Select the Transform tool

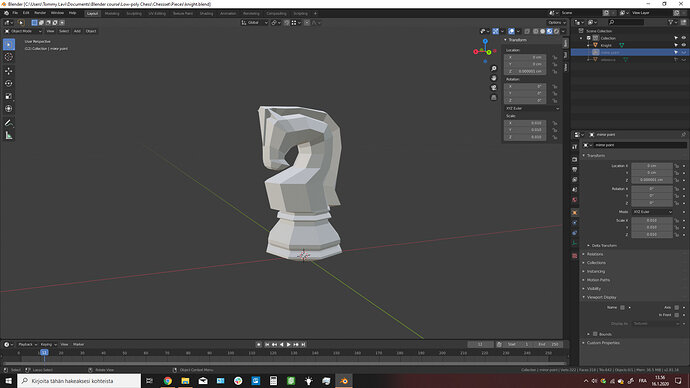click(x=9, y=109)
